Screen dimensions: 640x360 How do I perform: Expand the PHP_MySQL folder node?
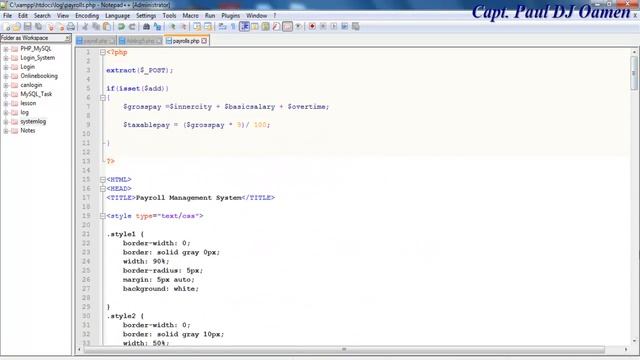click(x=6, y=49)
